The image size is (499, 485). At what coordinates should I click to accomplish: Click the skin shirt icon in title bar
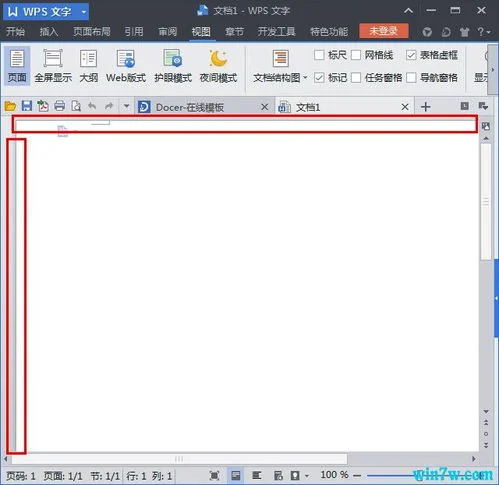tap(464, 32)
